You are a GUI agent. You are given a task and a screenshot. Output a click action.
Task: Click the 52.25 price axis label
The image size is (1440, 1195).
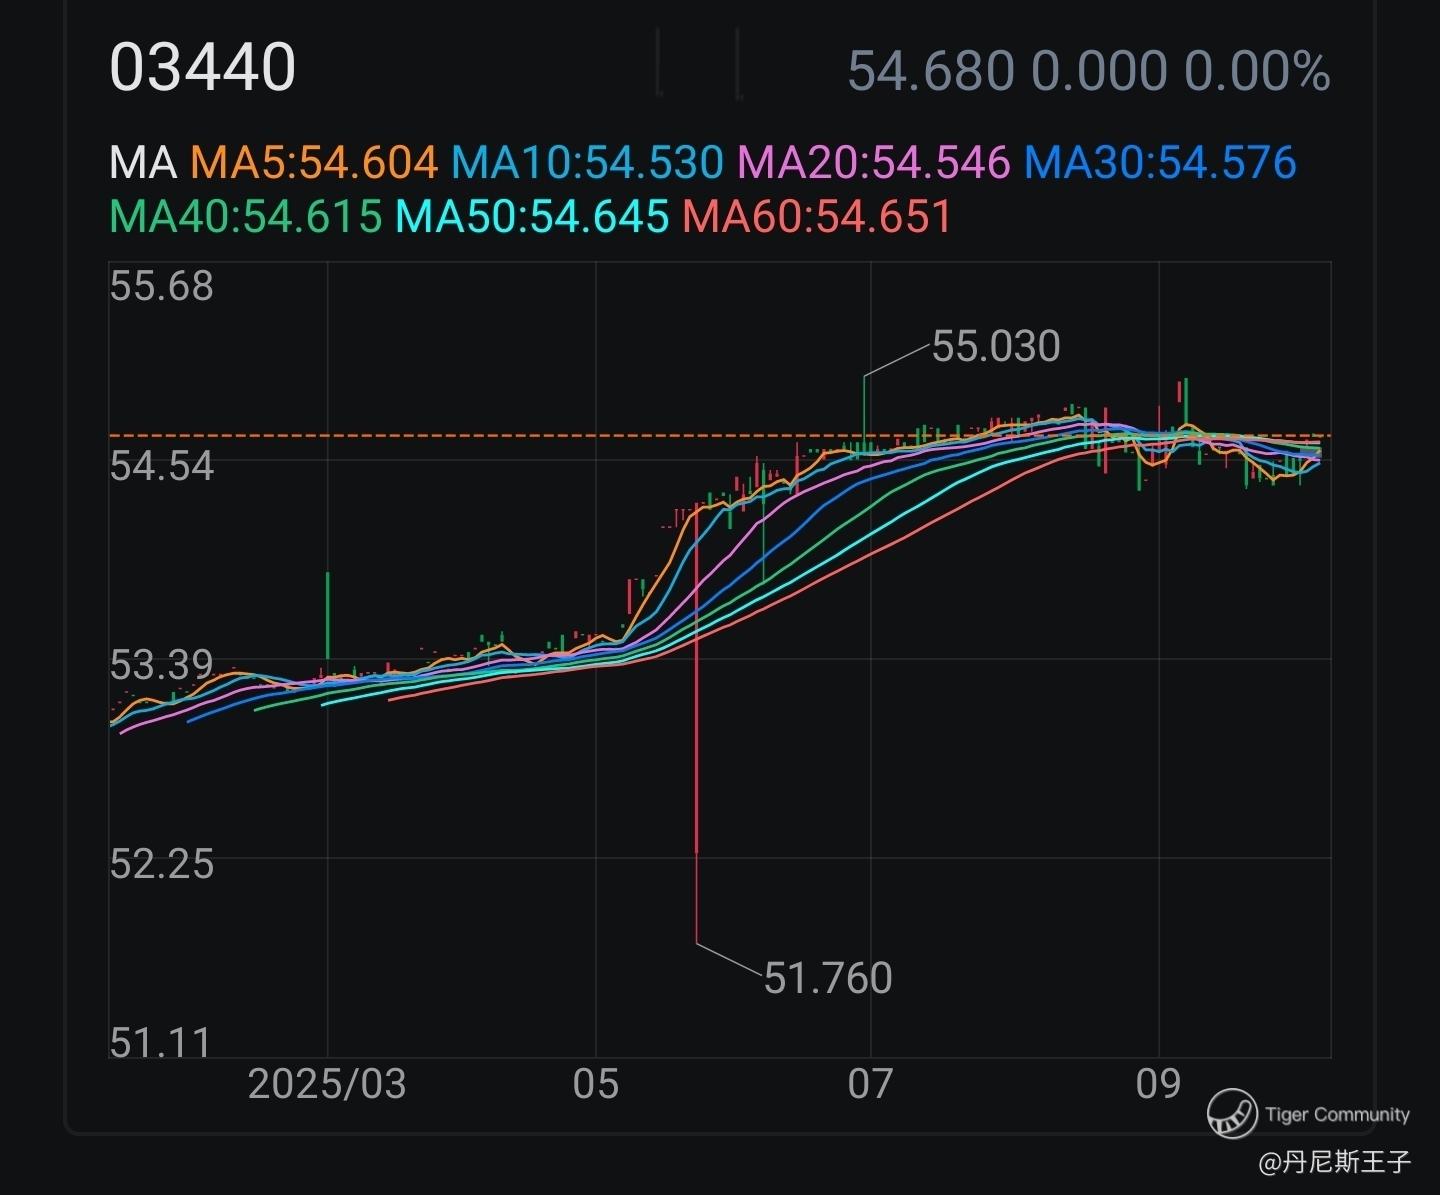point(161,864)
